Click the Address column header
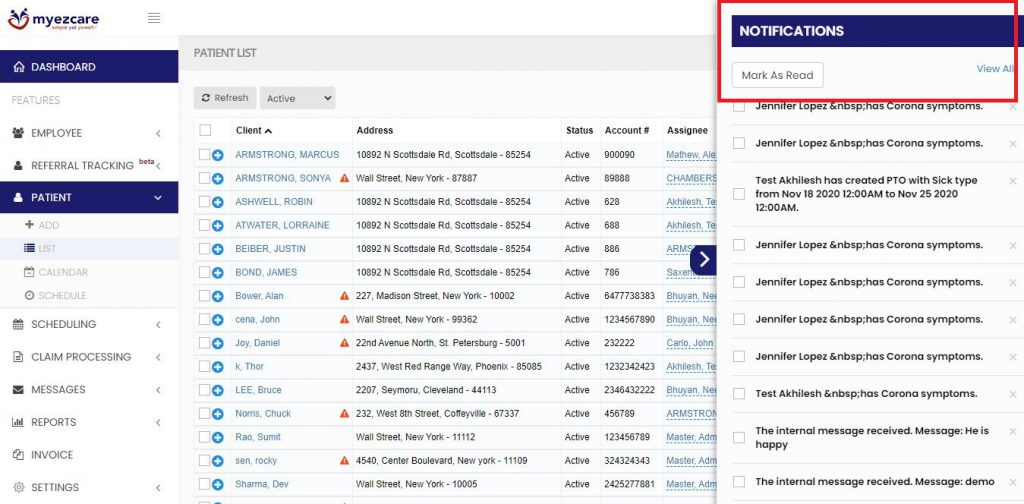 pos(375,131)
